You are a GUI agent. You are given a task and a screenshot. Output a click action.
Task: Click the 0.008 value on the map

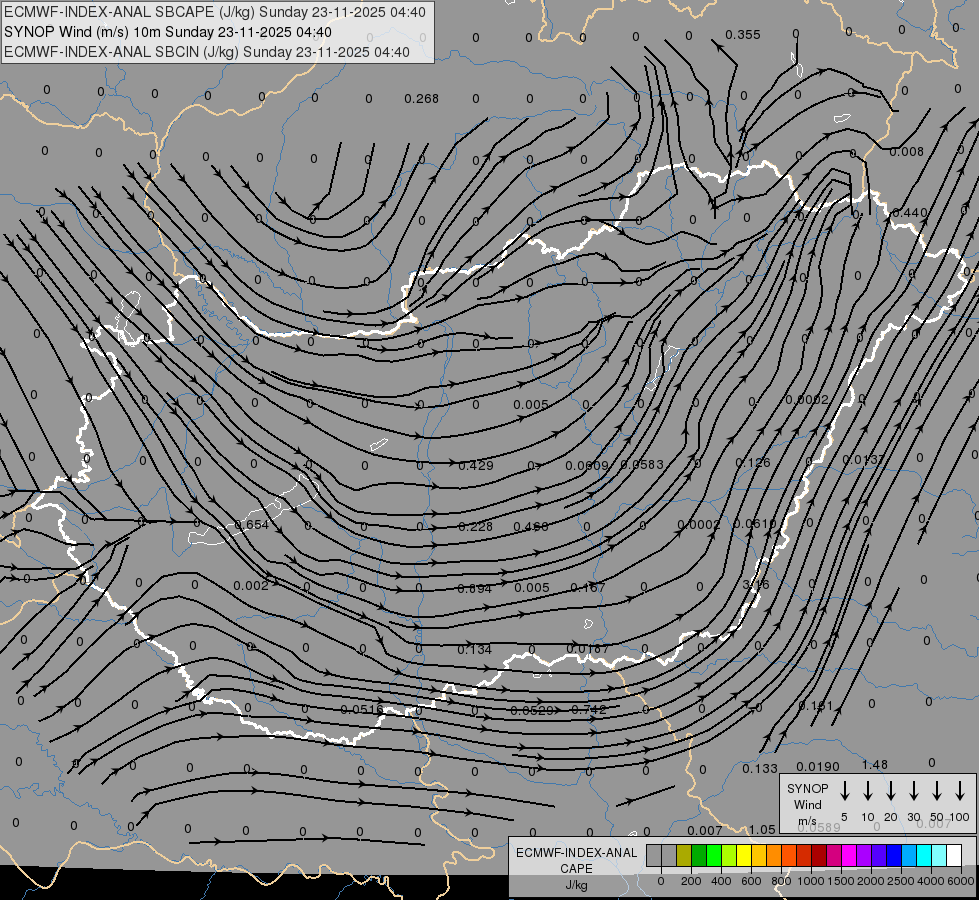[x=906, y=152]
